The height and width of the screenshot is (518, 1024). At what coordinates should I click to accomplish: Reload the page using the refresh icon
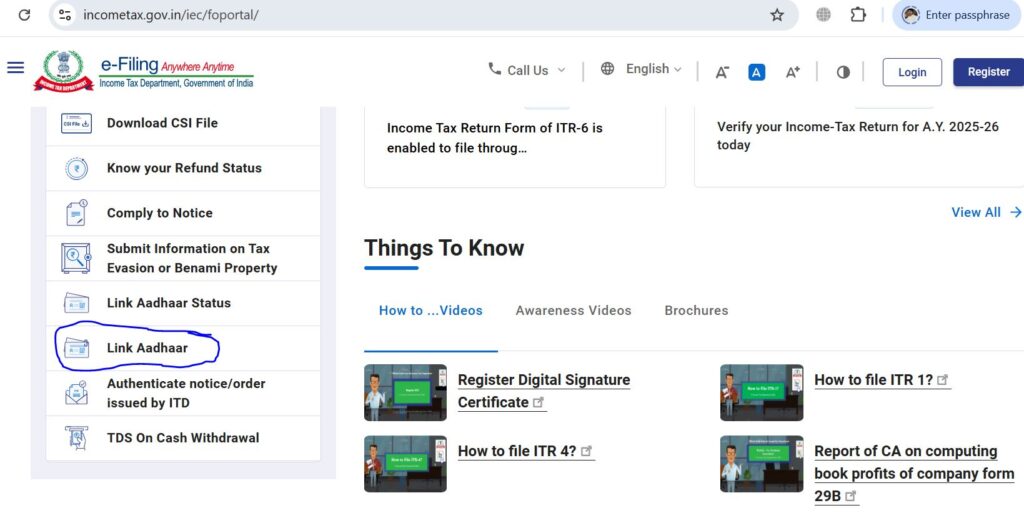[24, 15]
